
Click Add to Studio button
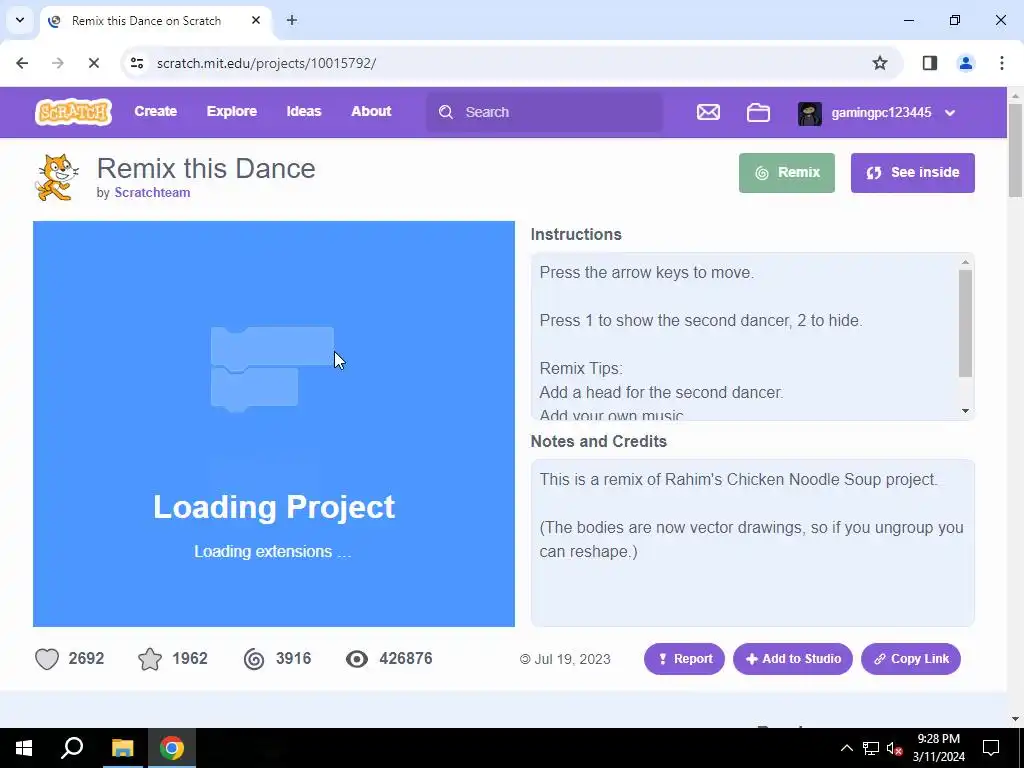tap(793, 659)
